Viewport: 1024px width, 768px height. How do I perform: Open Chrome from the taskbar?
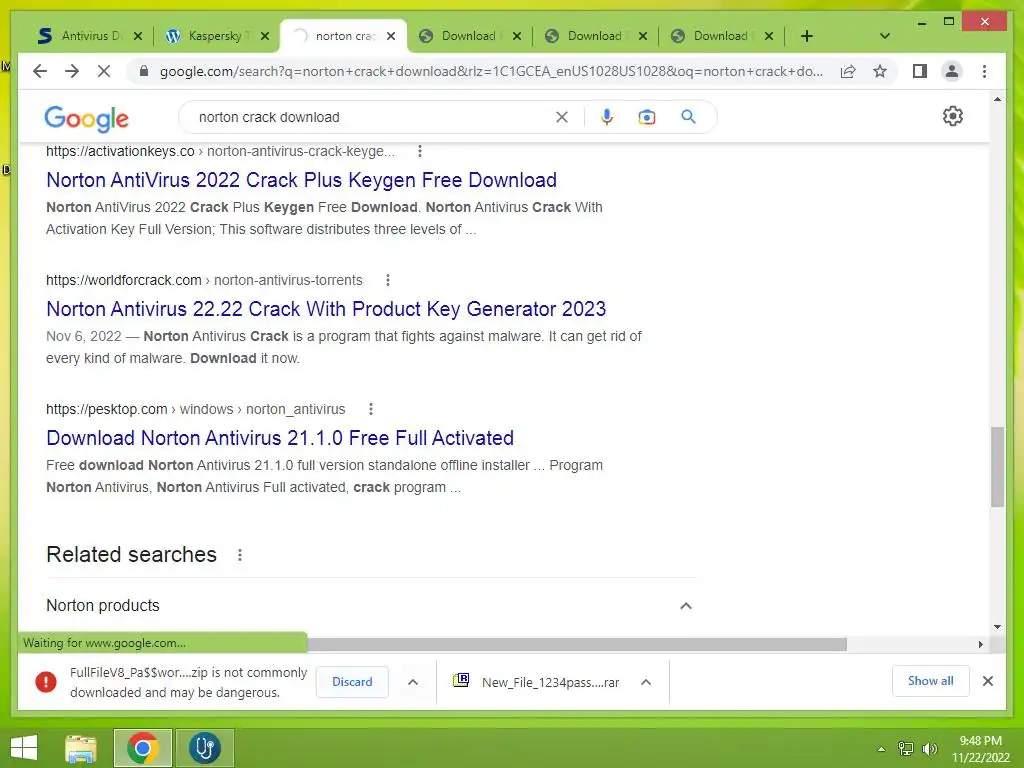coord(142,748)
